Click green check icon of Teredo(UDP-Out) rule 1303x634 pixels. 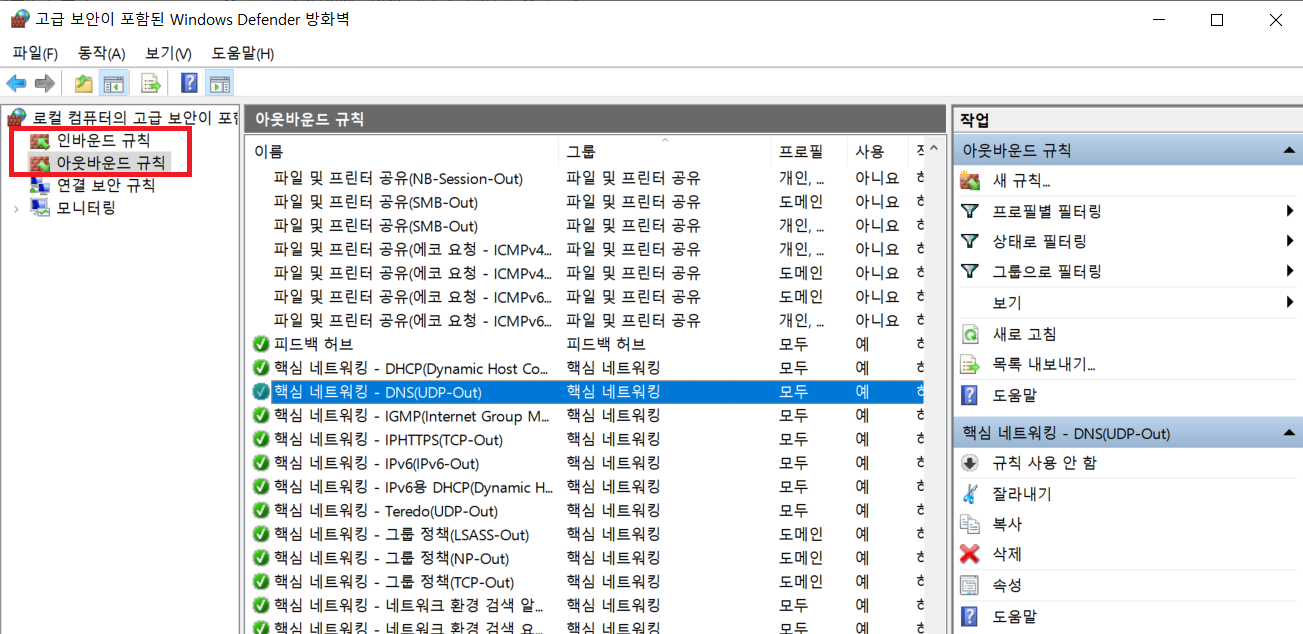coord(262,511)
